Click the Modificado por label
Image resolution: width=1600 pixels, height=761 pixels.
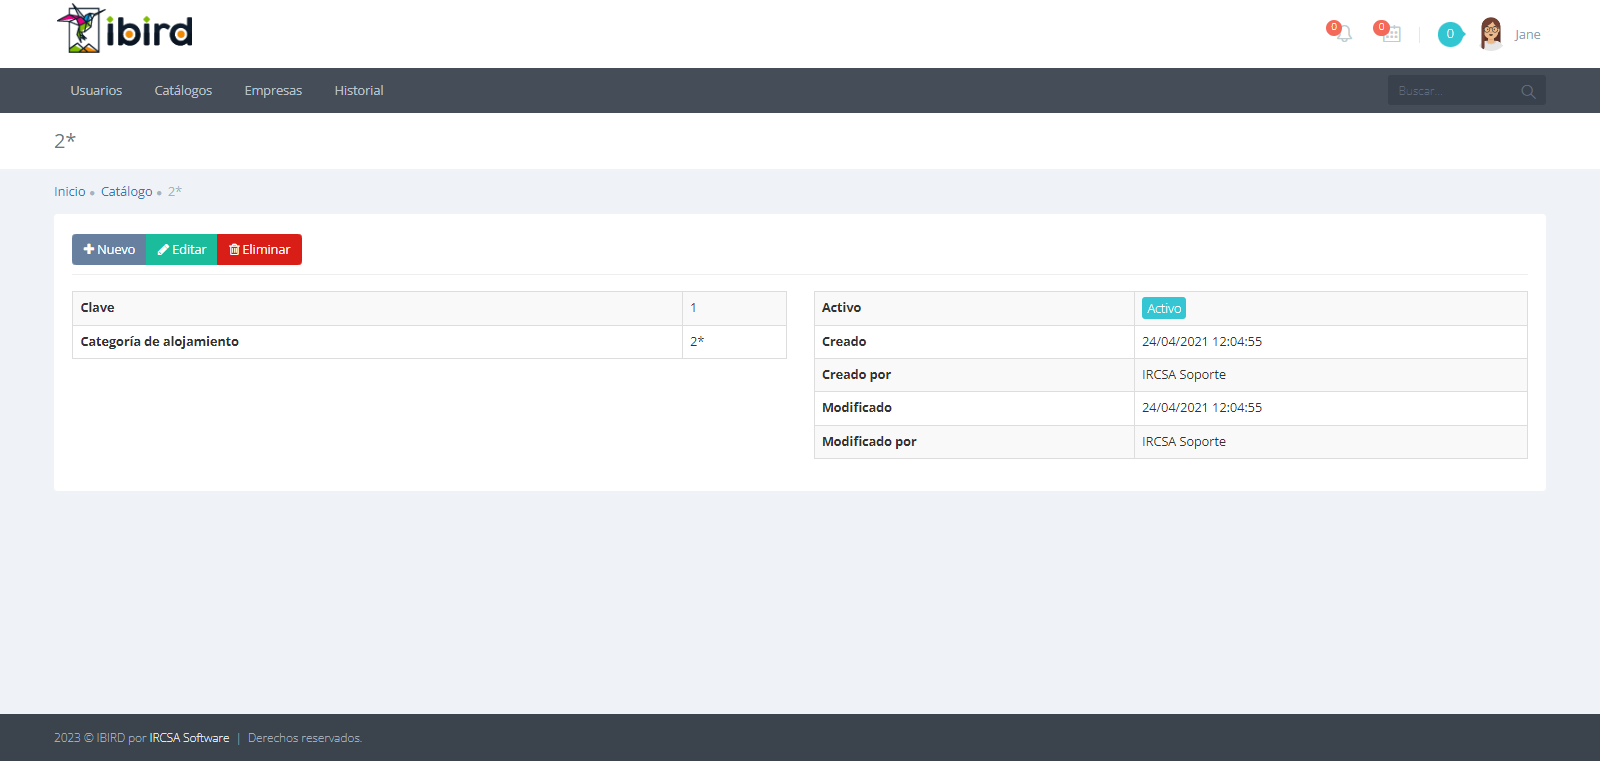click(869, 441)
